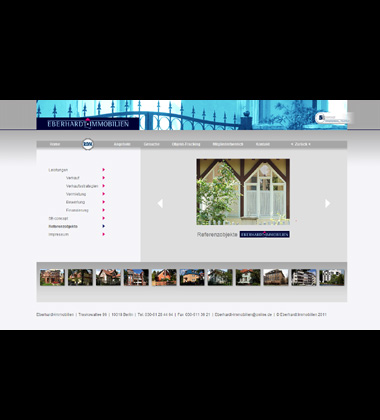Go back using the Zurück link

click(x=300, y=144)
